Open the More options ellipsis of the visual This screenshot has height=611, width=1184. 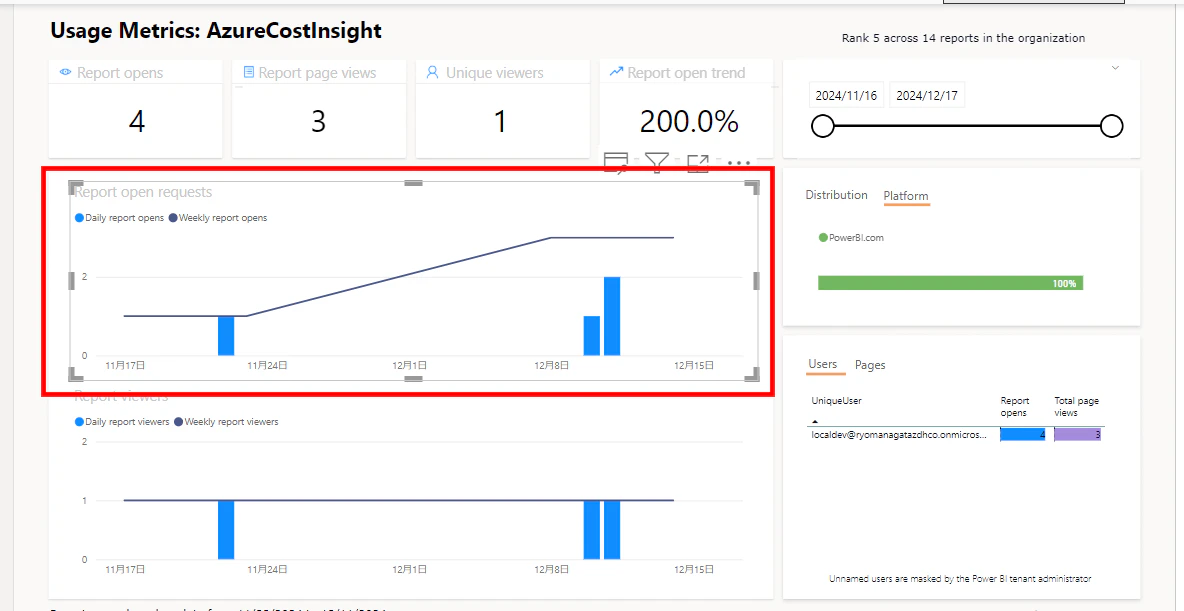pyautogui.click(x=738, y=162)
